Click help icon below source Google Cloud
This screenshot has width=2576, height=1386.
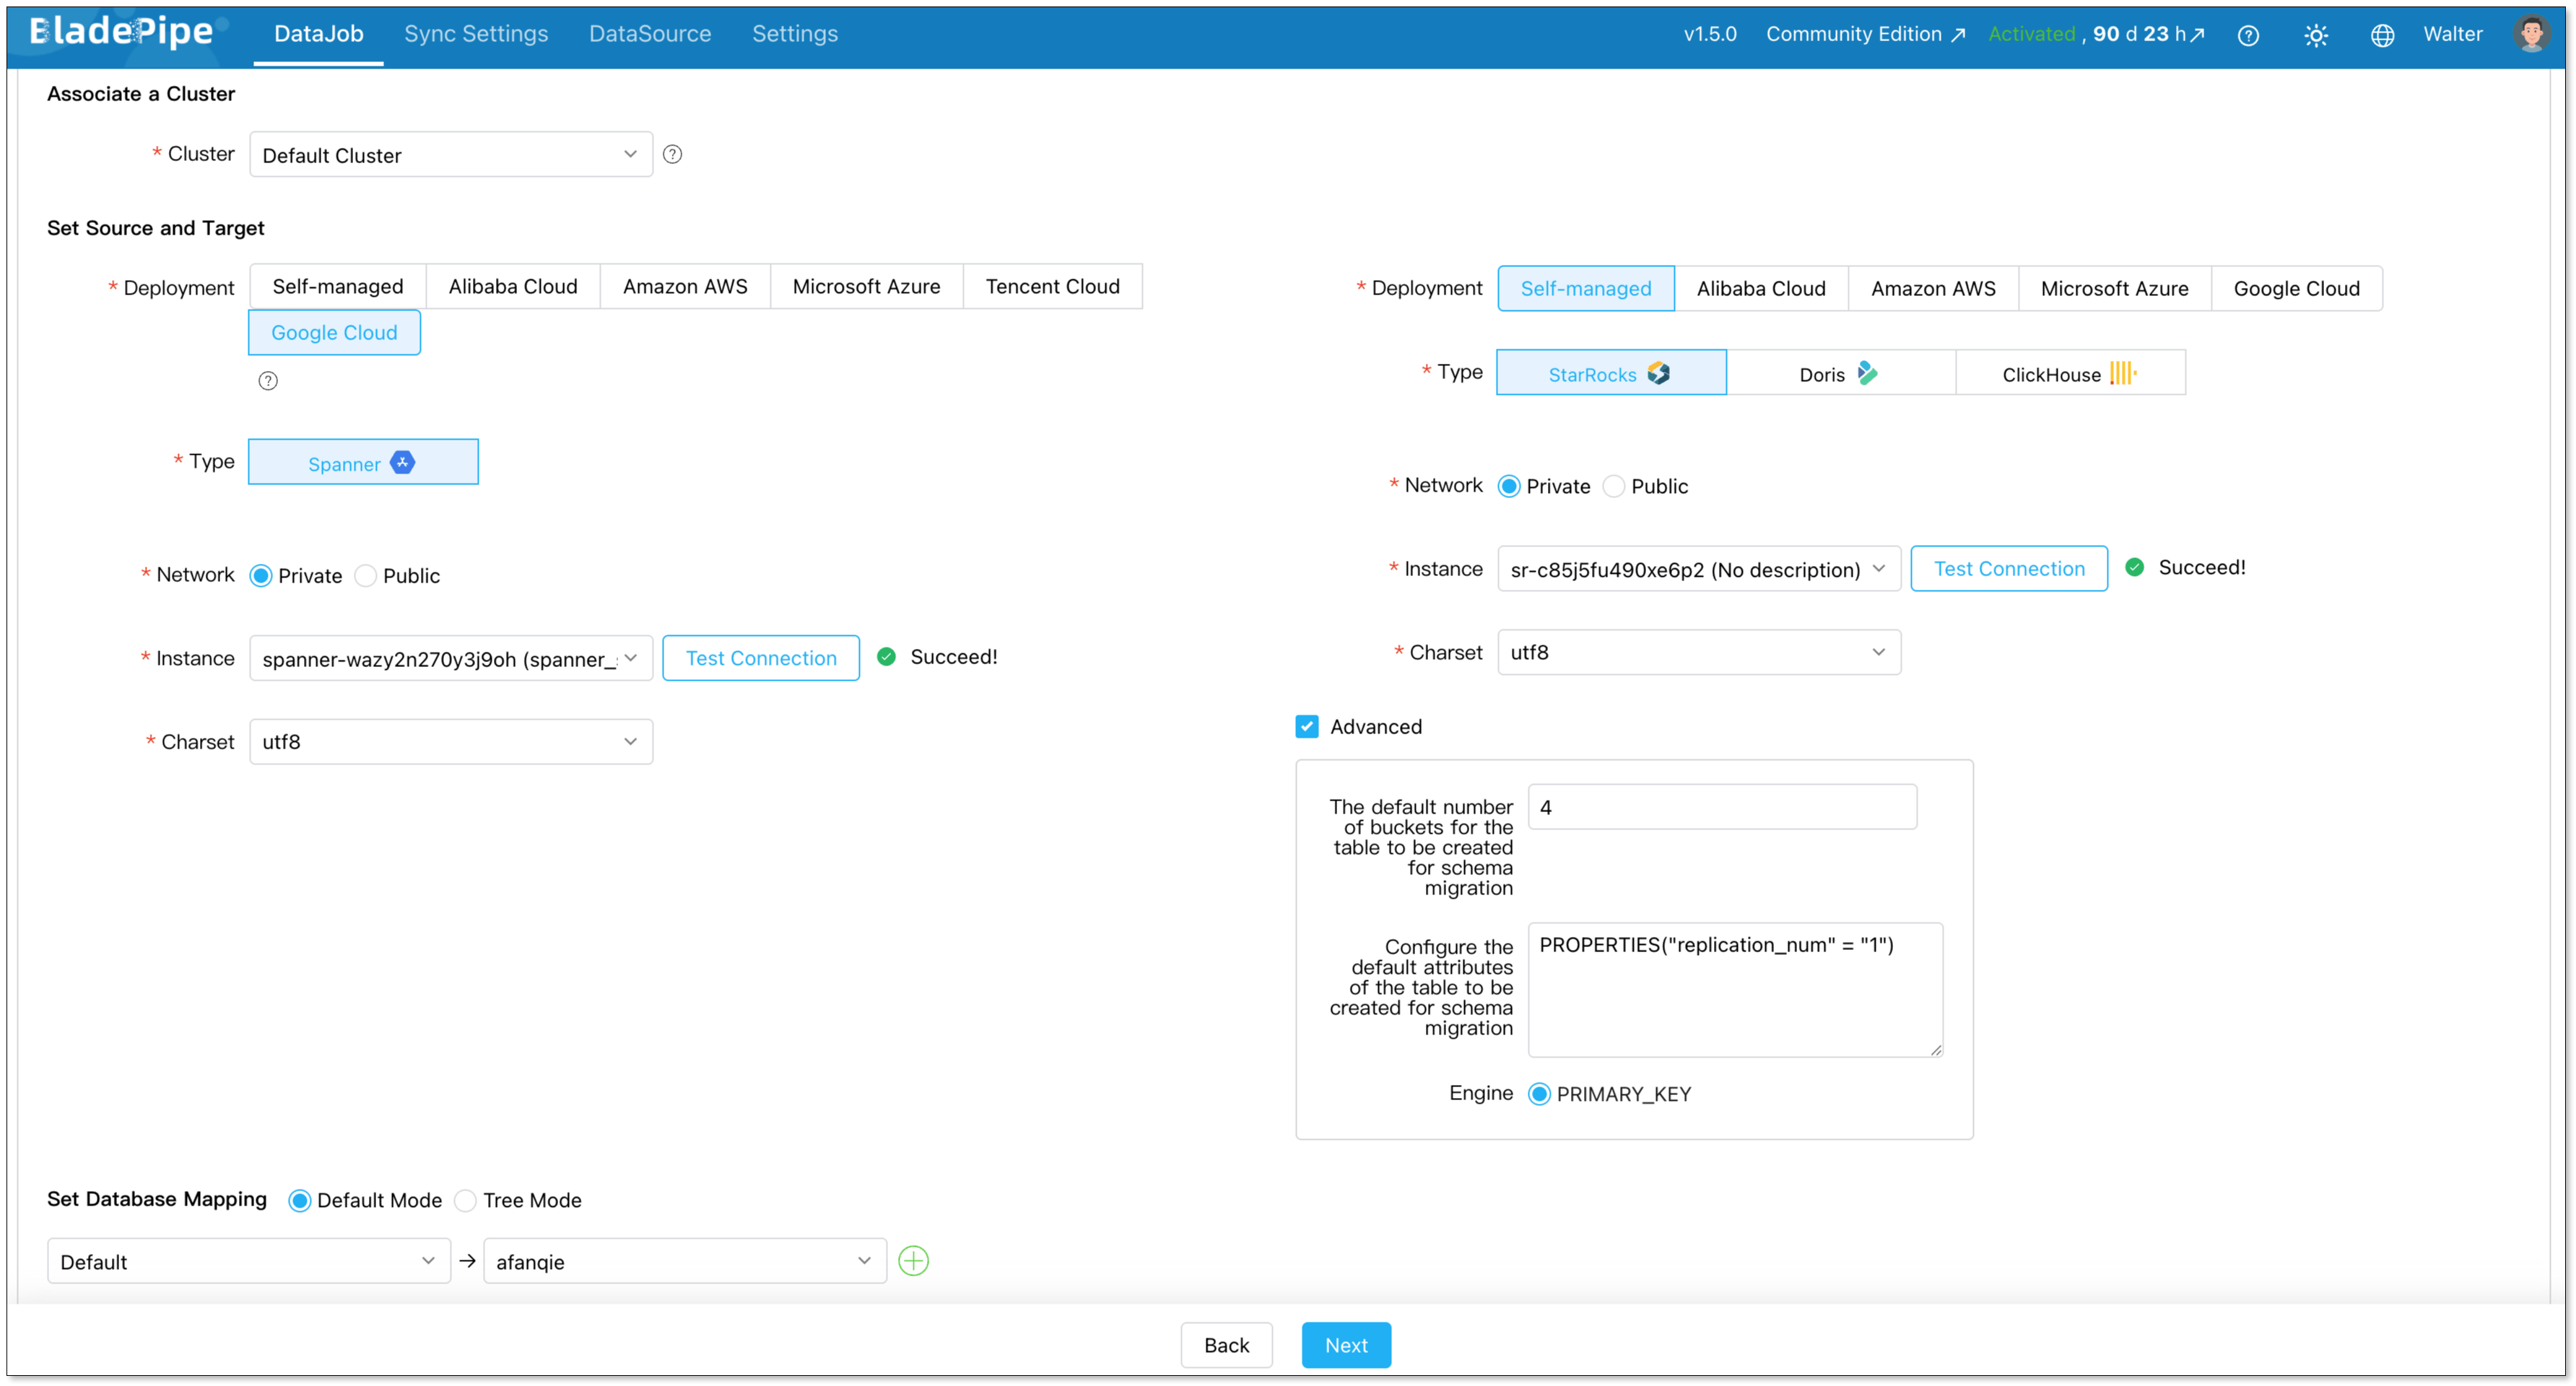click(x=268, y=380)
